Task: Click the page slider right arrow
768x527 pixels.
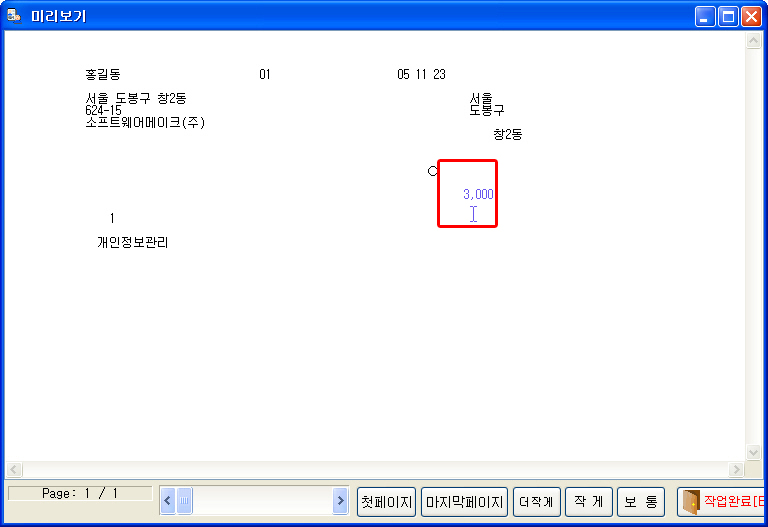Action: click(340, 501)
